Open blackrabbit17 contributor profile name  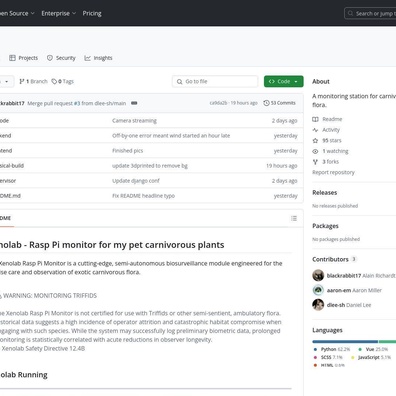344,276
